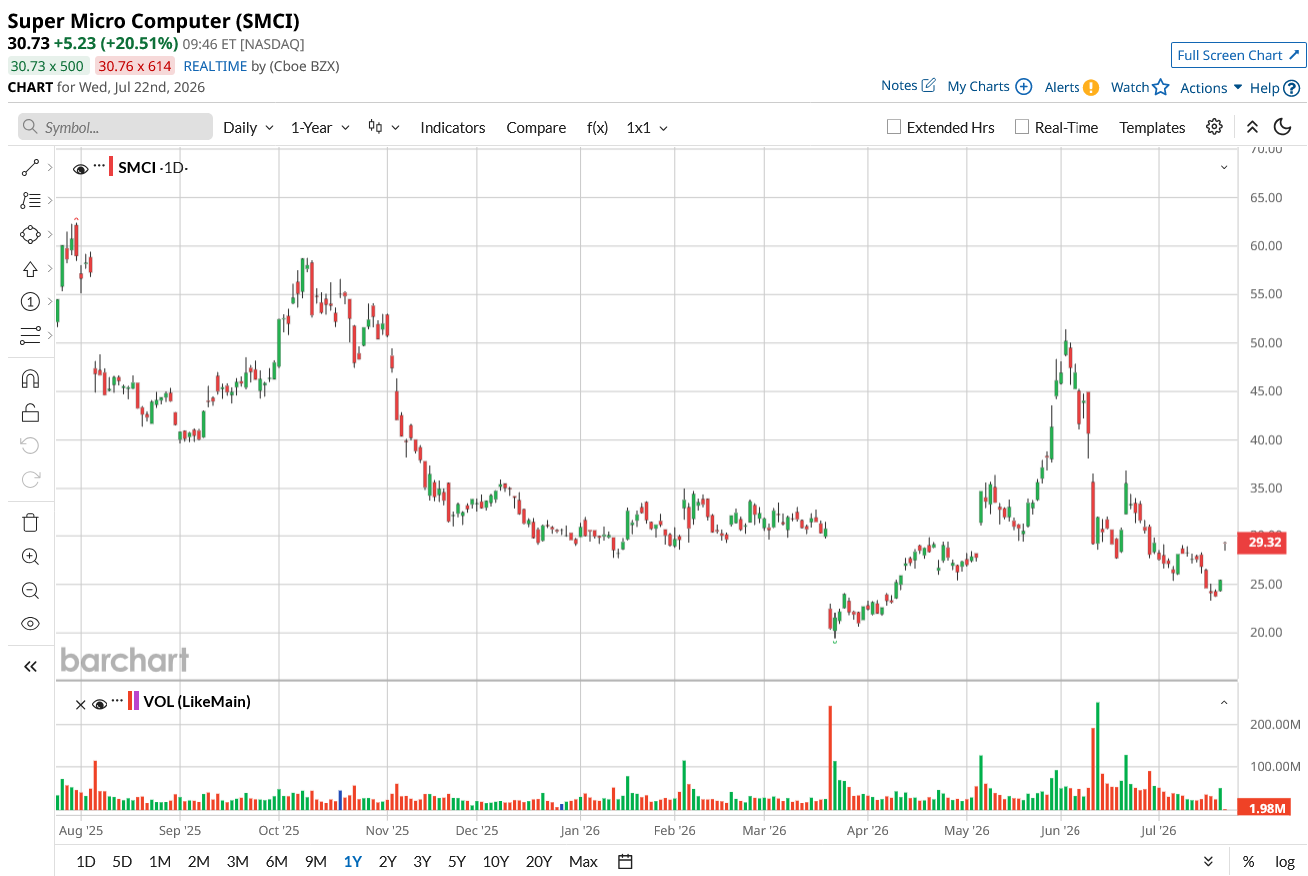Open the candlestick chart type dropdown

[384, 127]
